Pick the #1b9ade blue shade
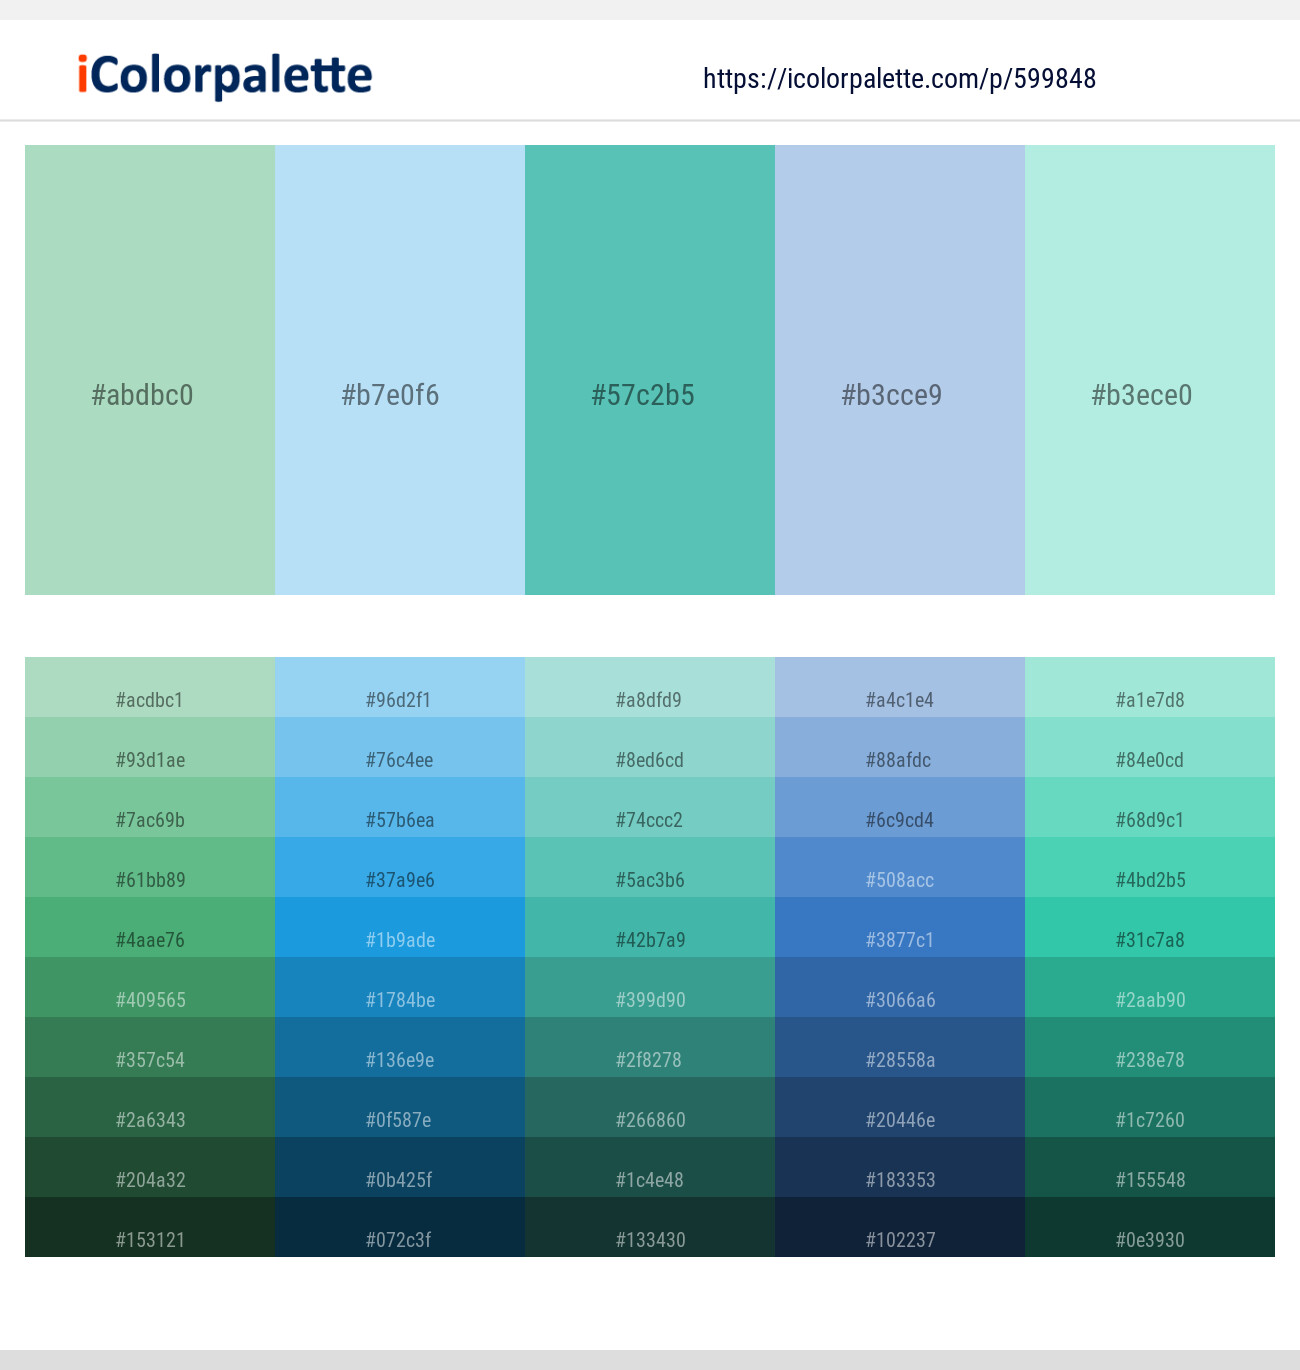Screen dimensions: 1300x1370 400,928
